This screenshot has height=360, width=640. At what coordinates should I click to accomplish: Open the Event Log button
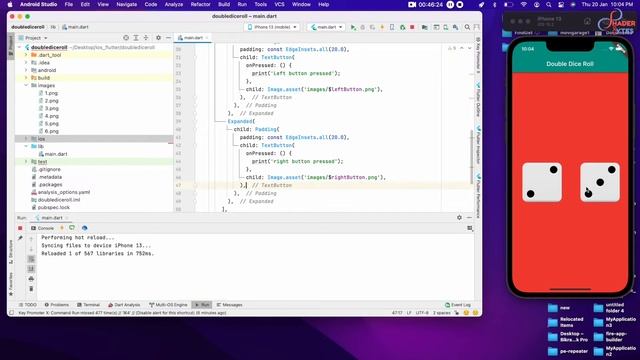(x=458, y=305)
